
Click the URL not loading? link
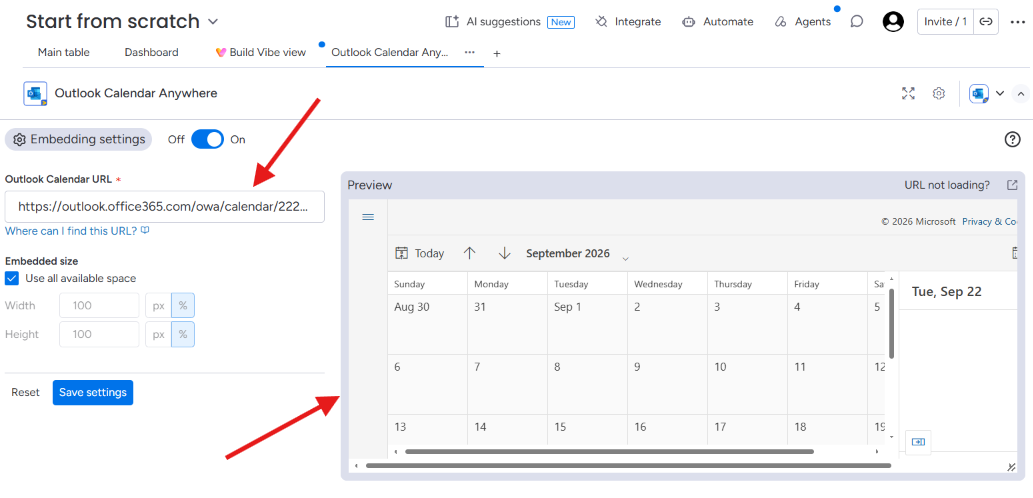pyautogui.click(x=947, y=185)
